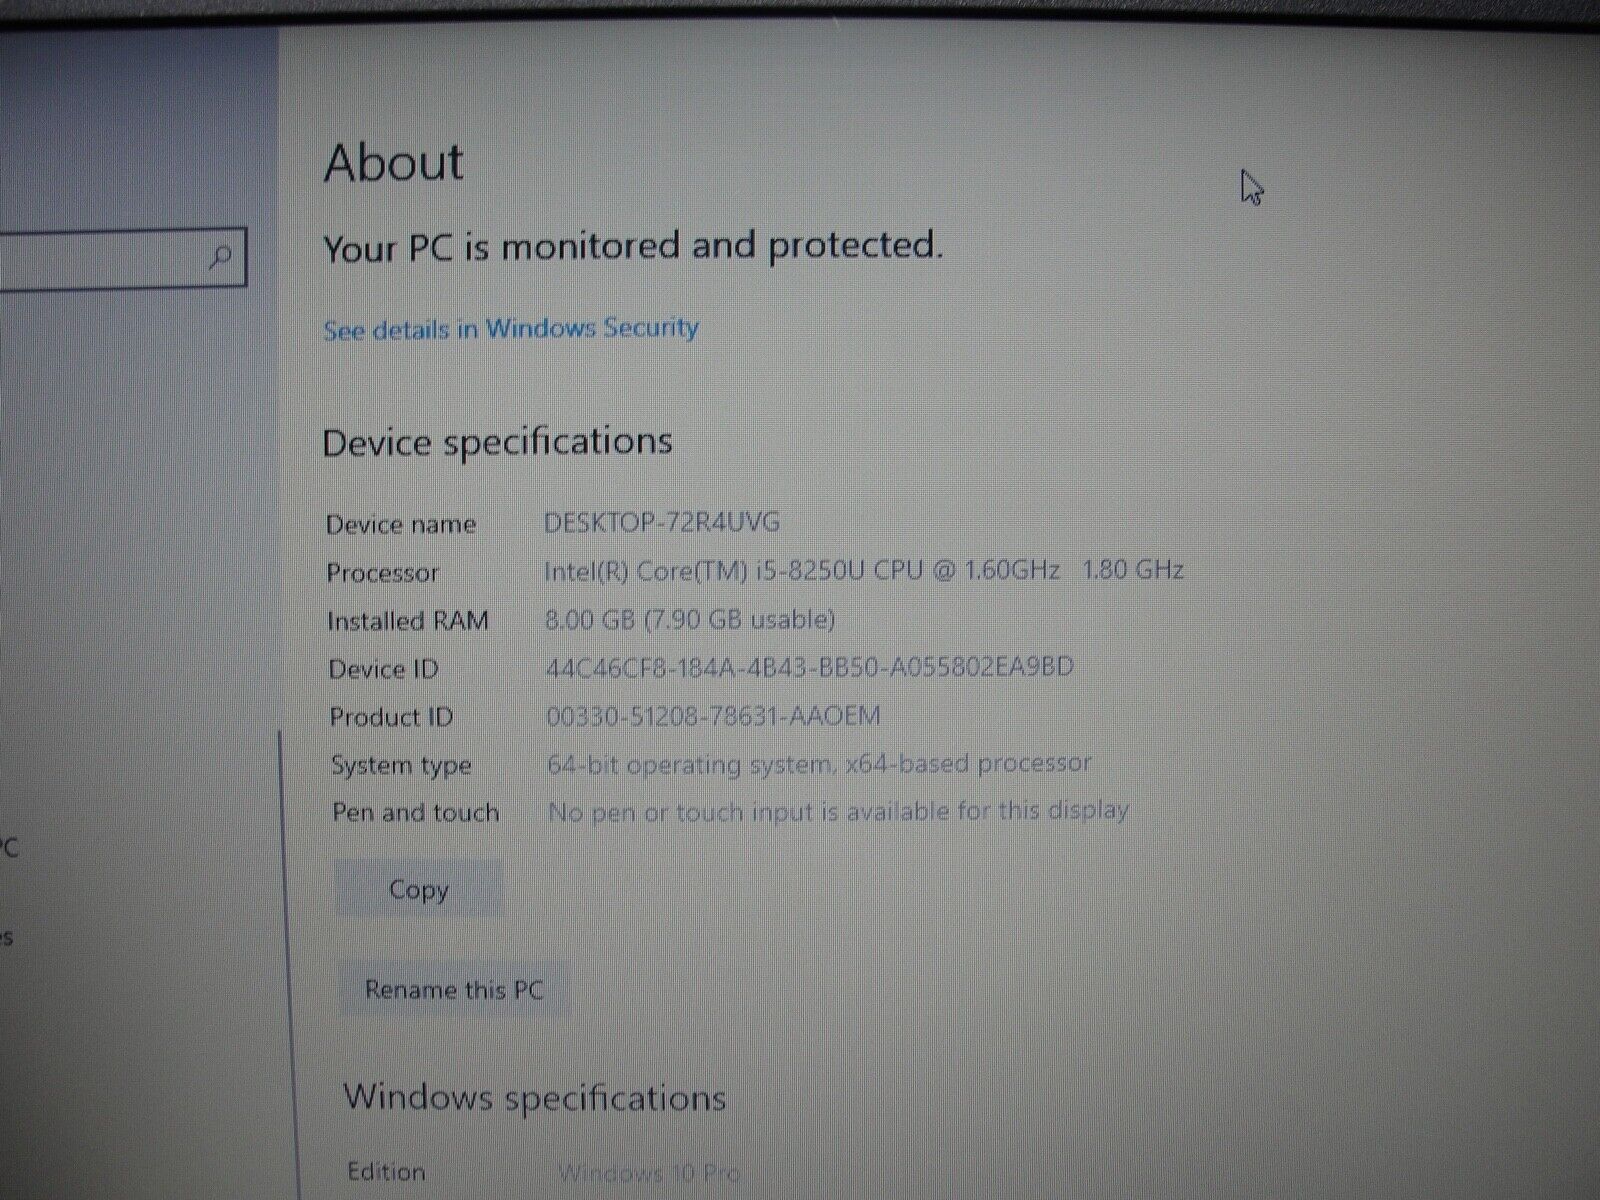Click Your PC is monitored and protected text

pyautogui.click(x=633, y=246)
